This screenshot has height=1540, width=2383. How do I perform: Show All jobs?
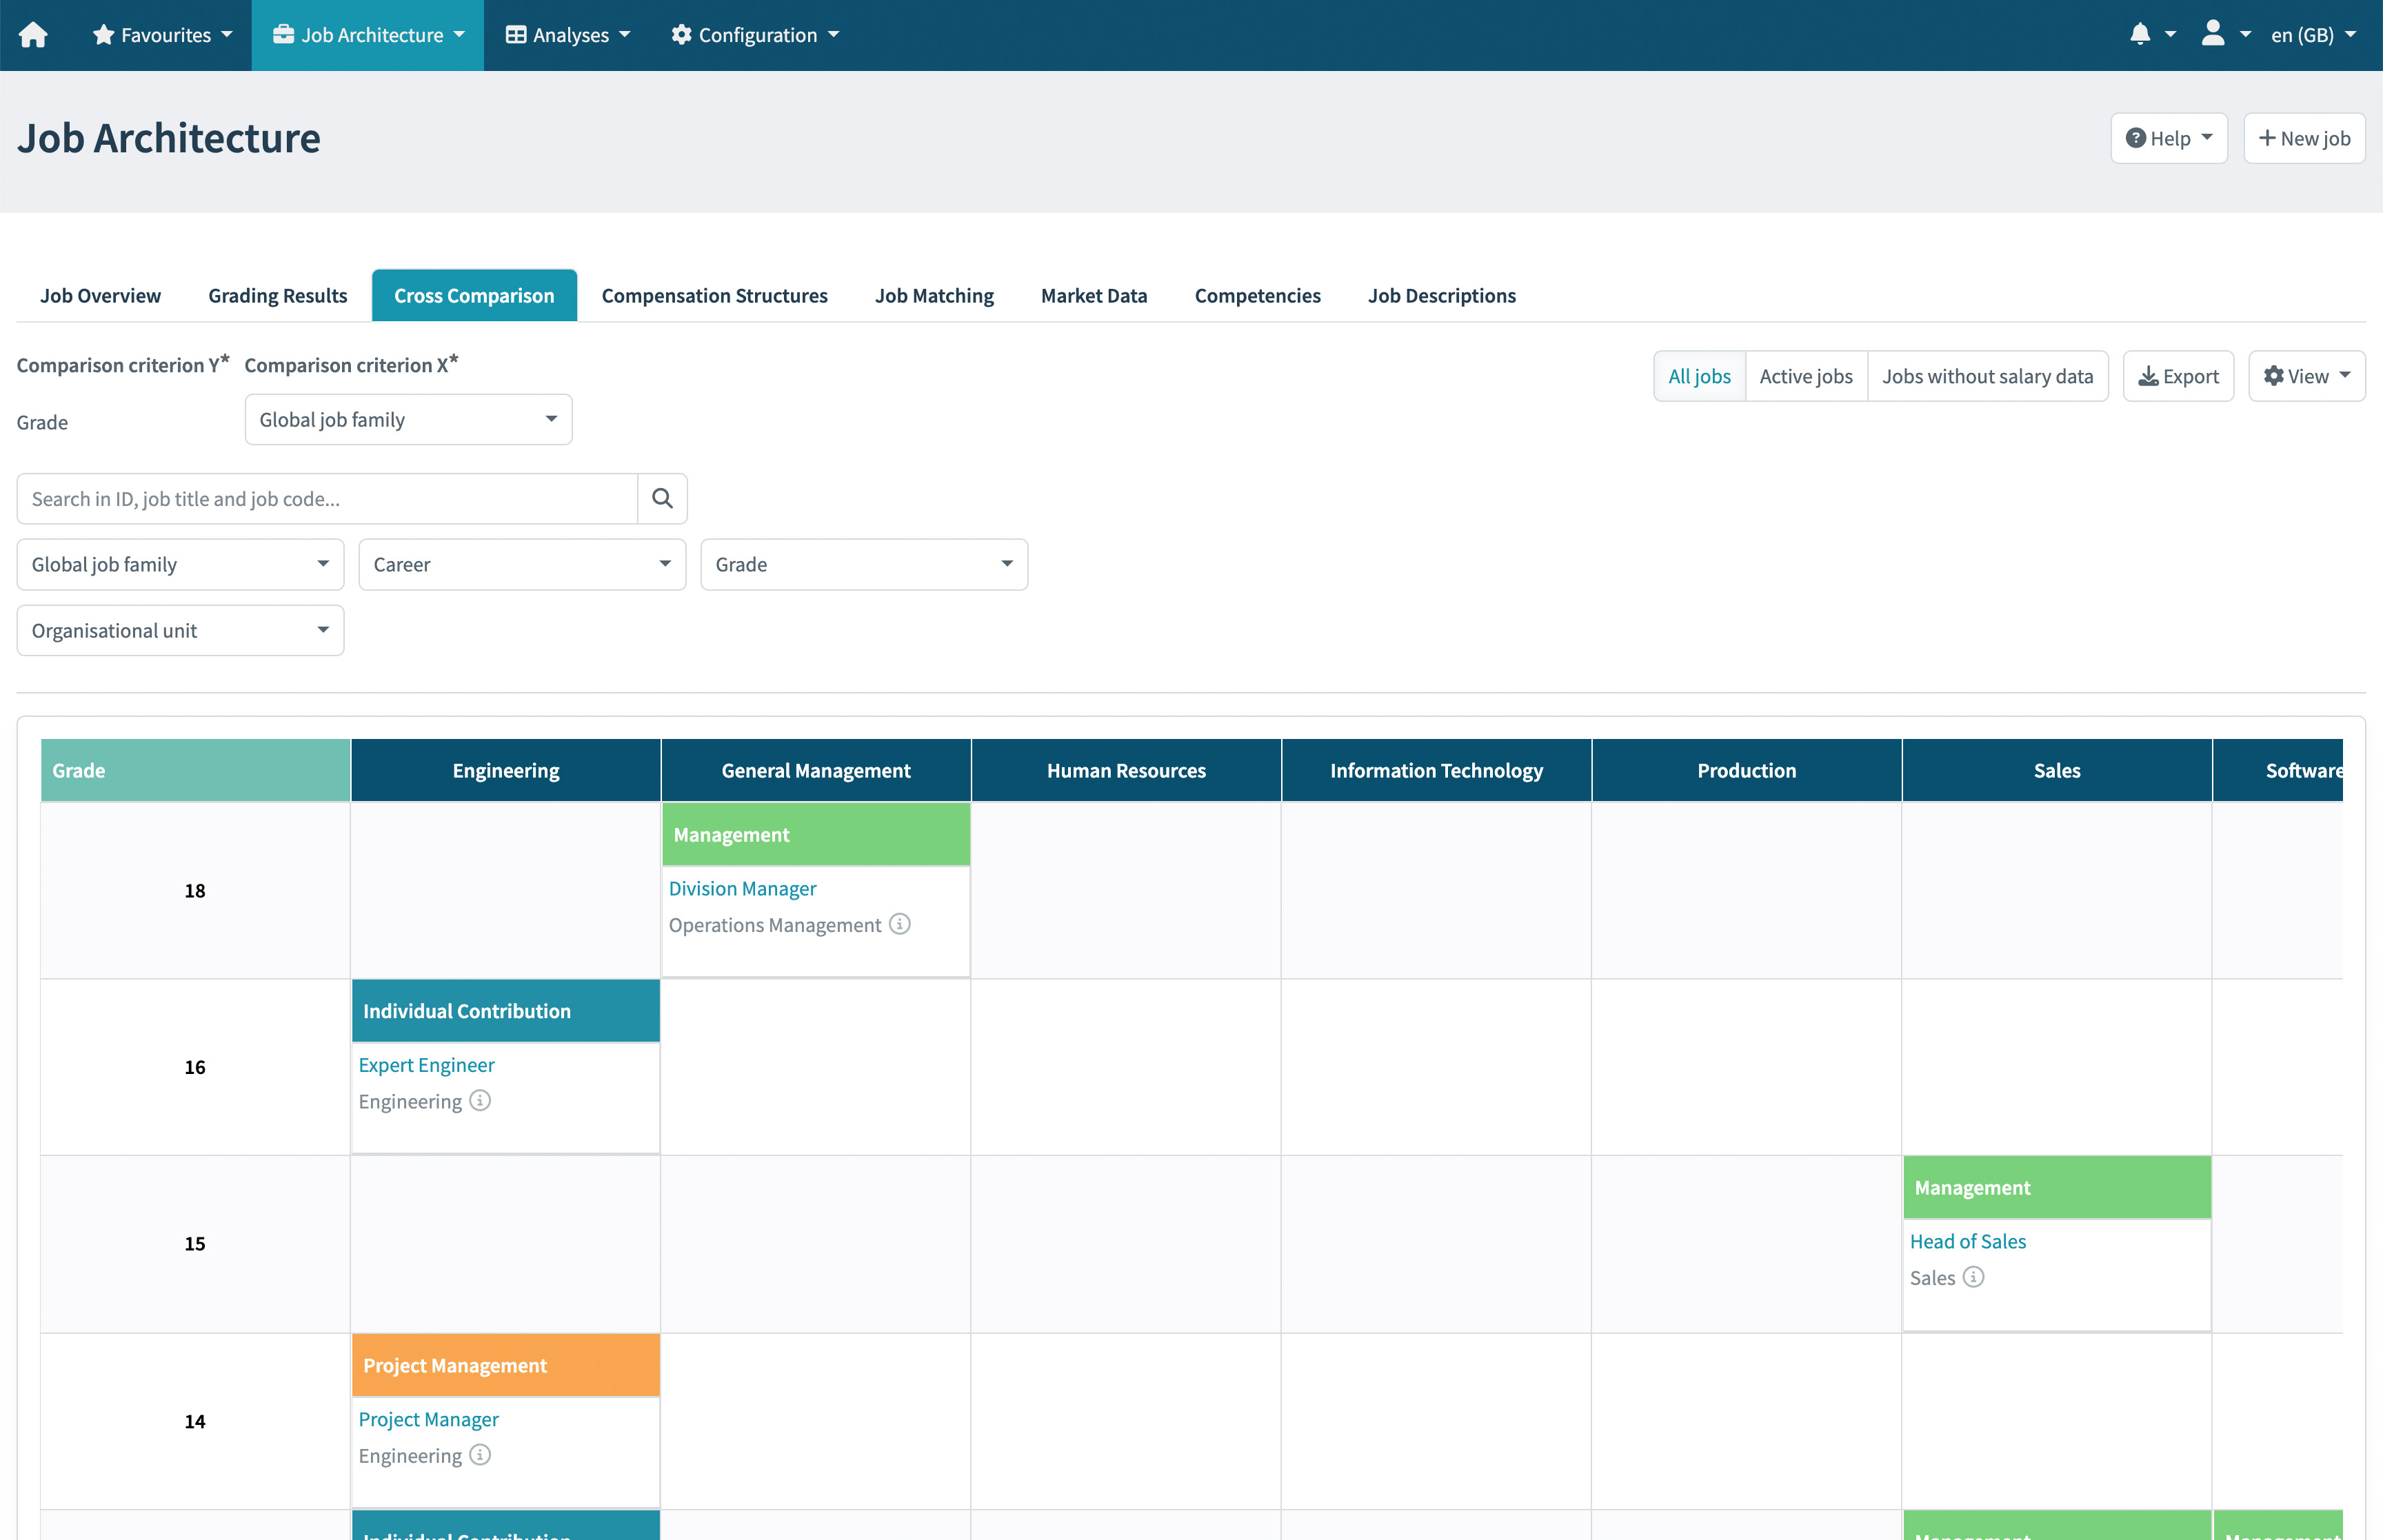click(x=1699, y=376)
